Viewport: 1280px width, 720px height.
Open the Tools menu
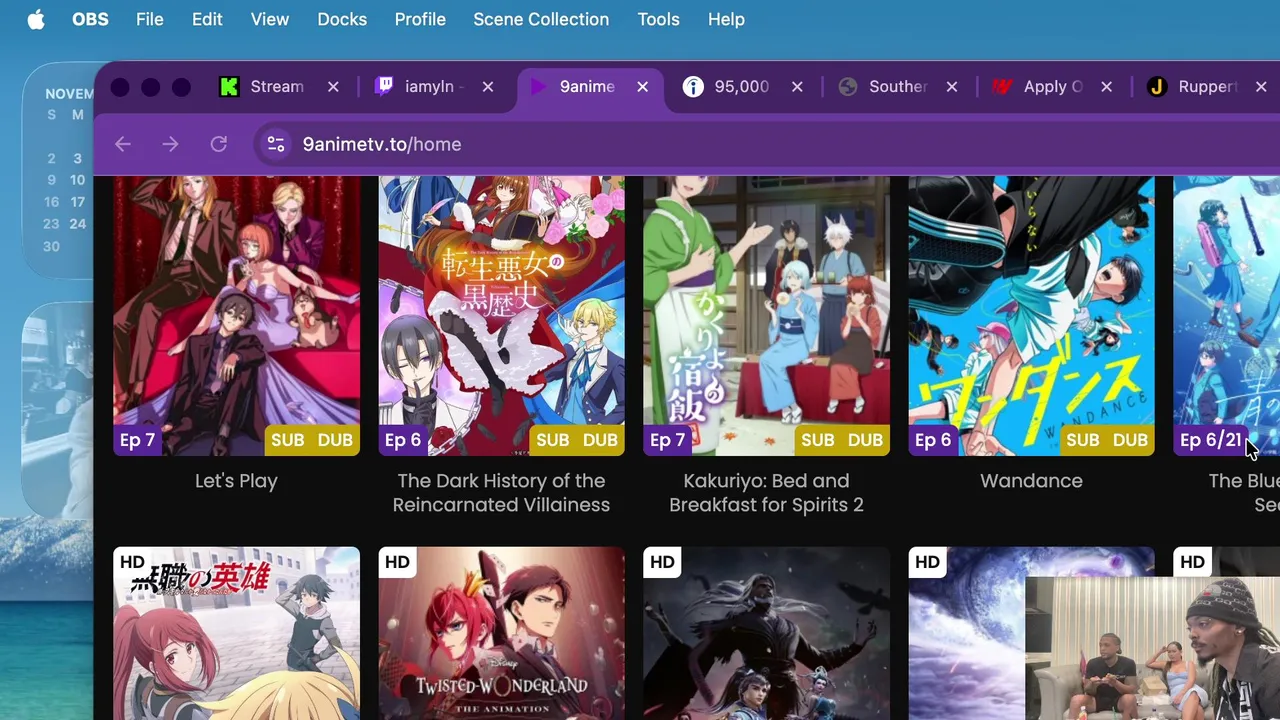tap(658, 19)
